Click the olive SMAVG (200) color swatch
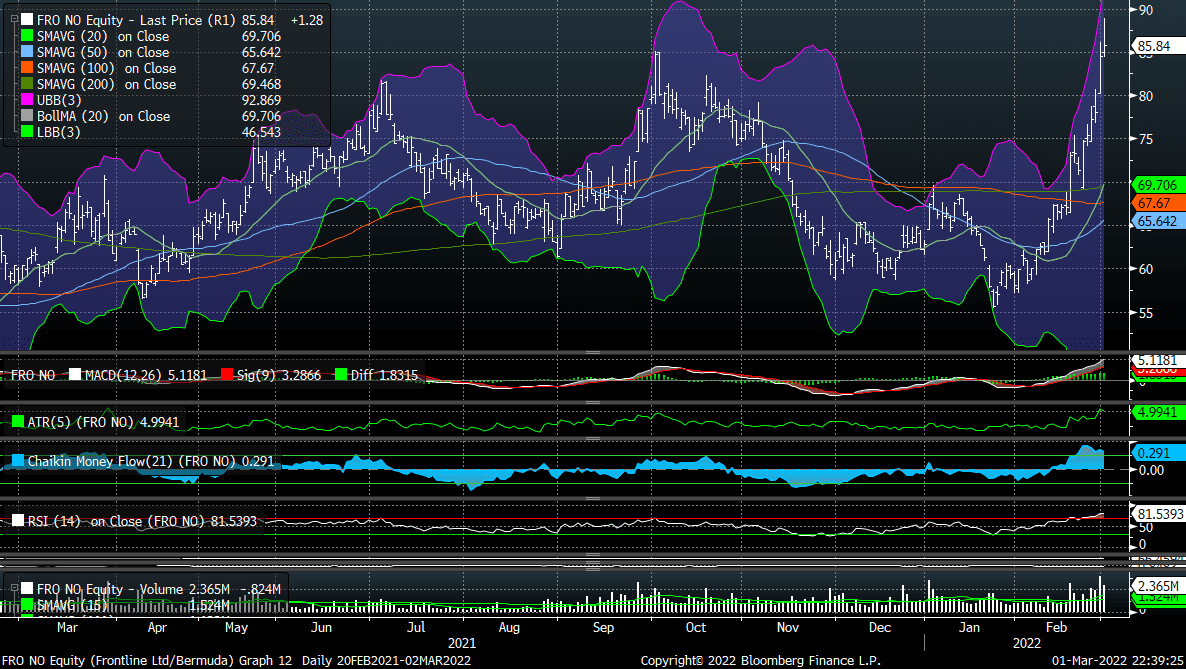The height and width of the screenshot is (669, 1186). click(26, 84)
